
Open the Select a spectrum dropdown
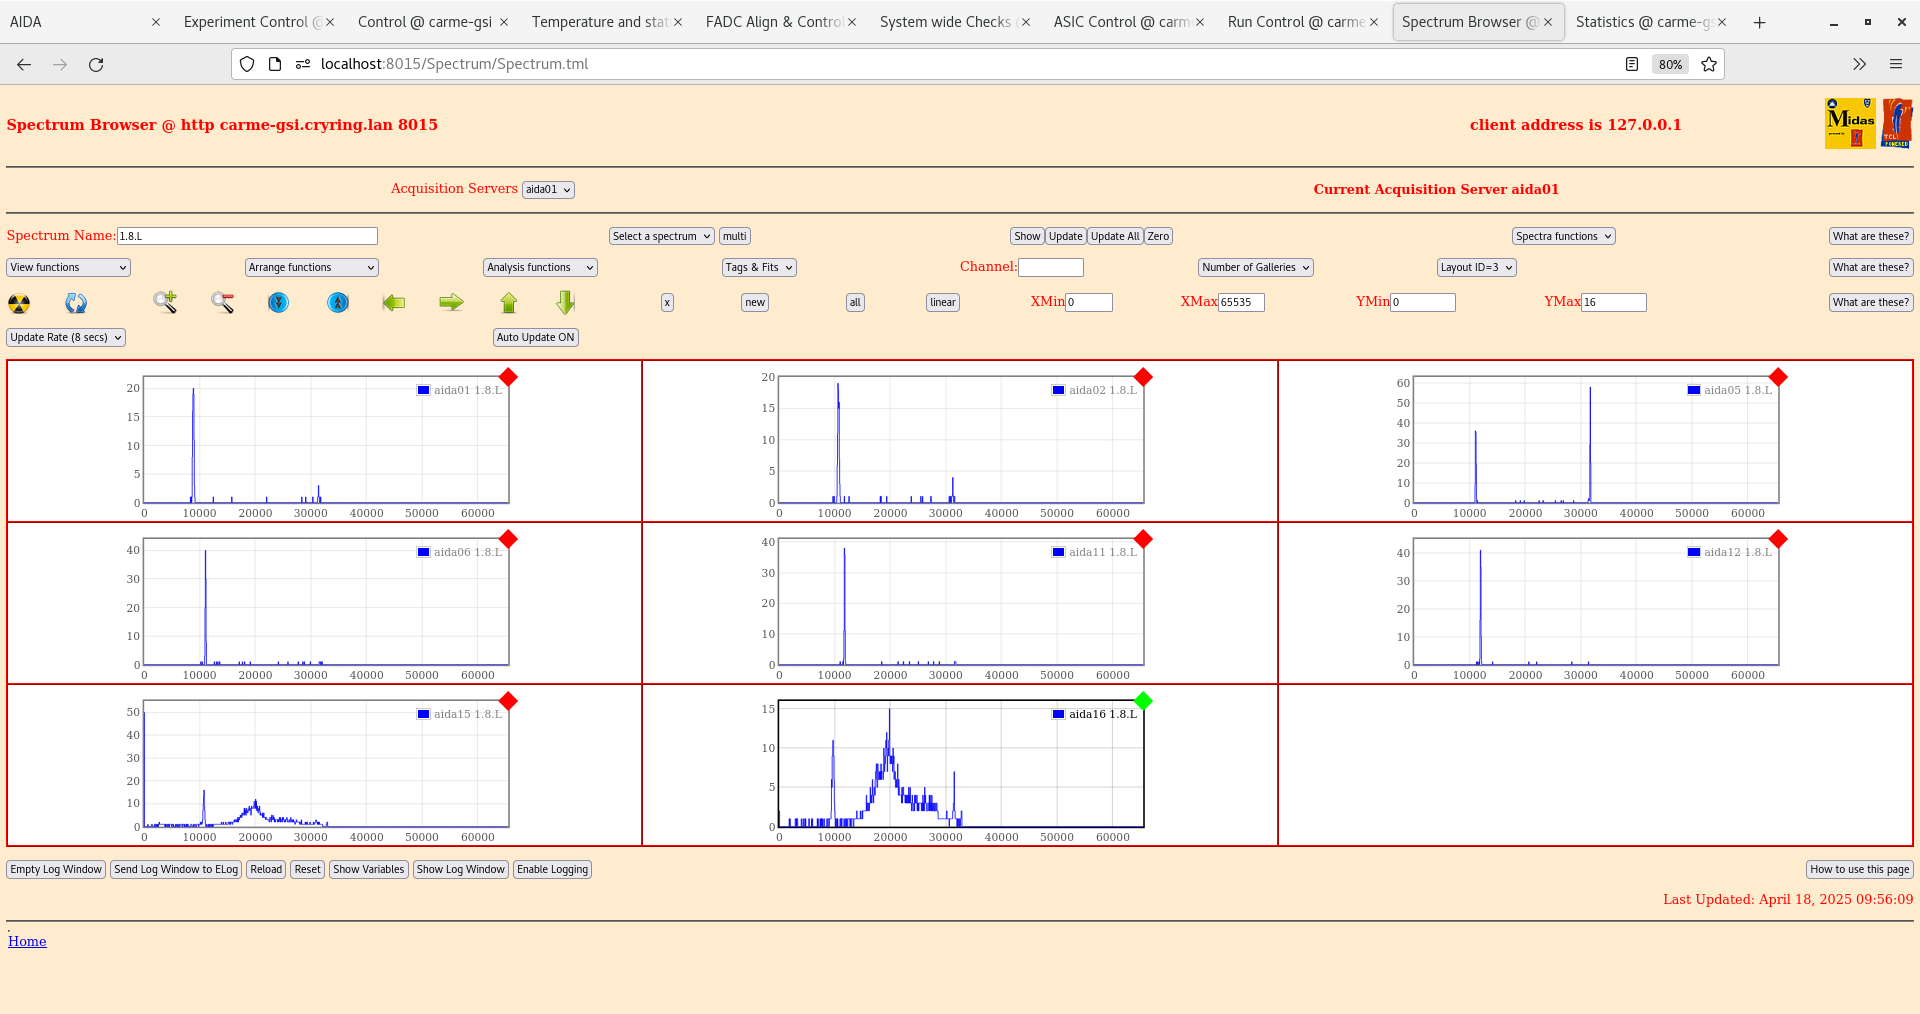click(x=661, y=236)
